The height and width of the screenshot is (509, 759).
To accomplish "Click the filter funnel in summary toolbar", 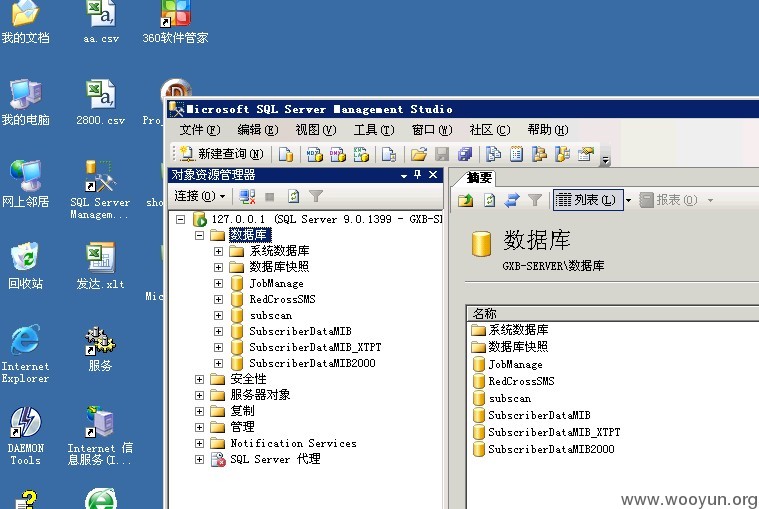I will tap(534, 200).
